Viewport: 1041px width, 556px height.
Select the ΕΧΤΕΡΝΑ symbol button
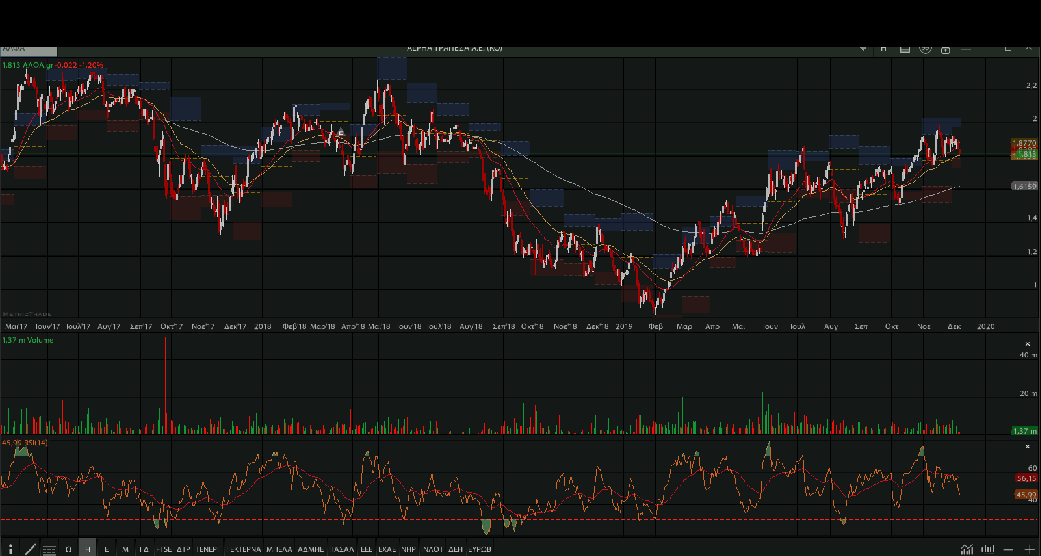tap(243, 549)
